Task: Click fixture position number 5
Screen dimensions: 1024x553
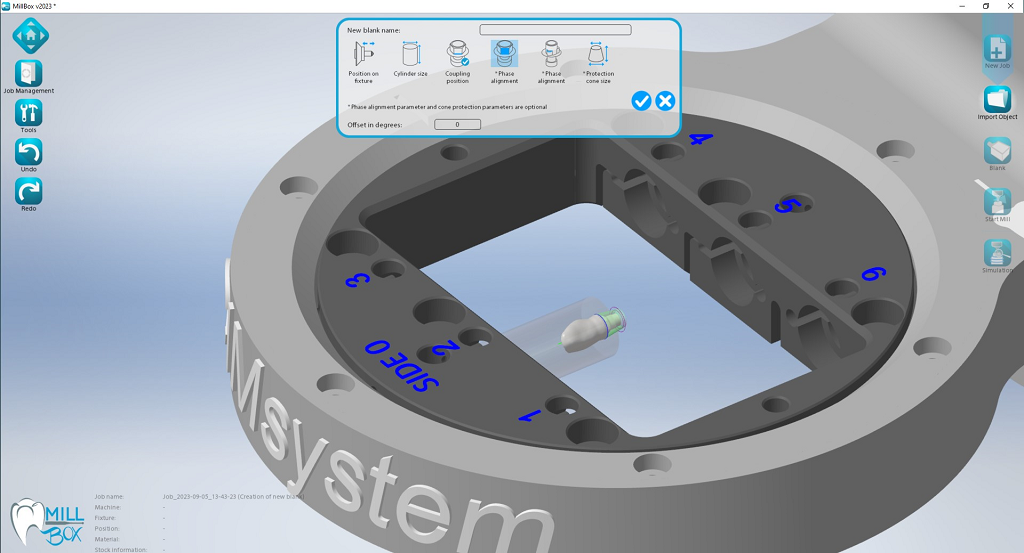Action: point(788,206)
